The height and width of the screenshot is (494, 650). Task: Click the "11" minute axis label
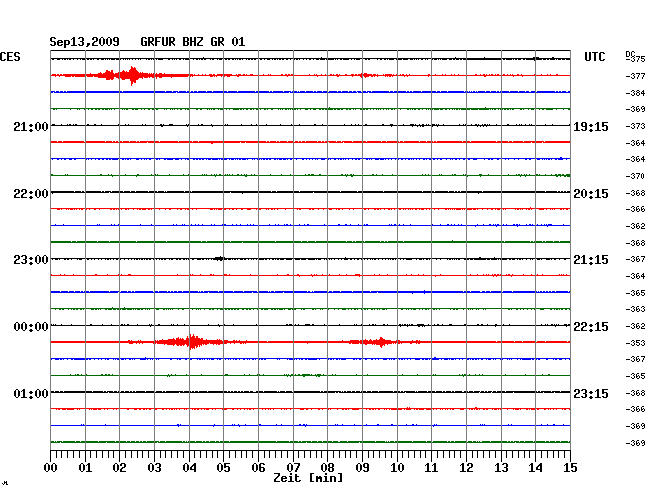(x=431, y=468)
